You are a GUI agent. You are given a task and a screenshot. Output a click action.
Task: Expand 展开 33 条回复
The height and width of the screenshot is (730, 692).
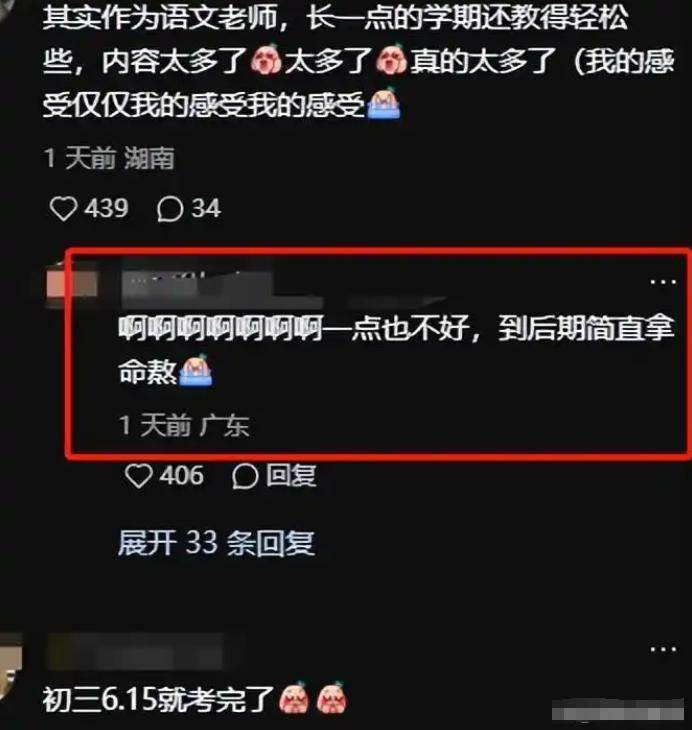(x=217, y=543)
